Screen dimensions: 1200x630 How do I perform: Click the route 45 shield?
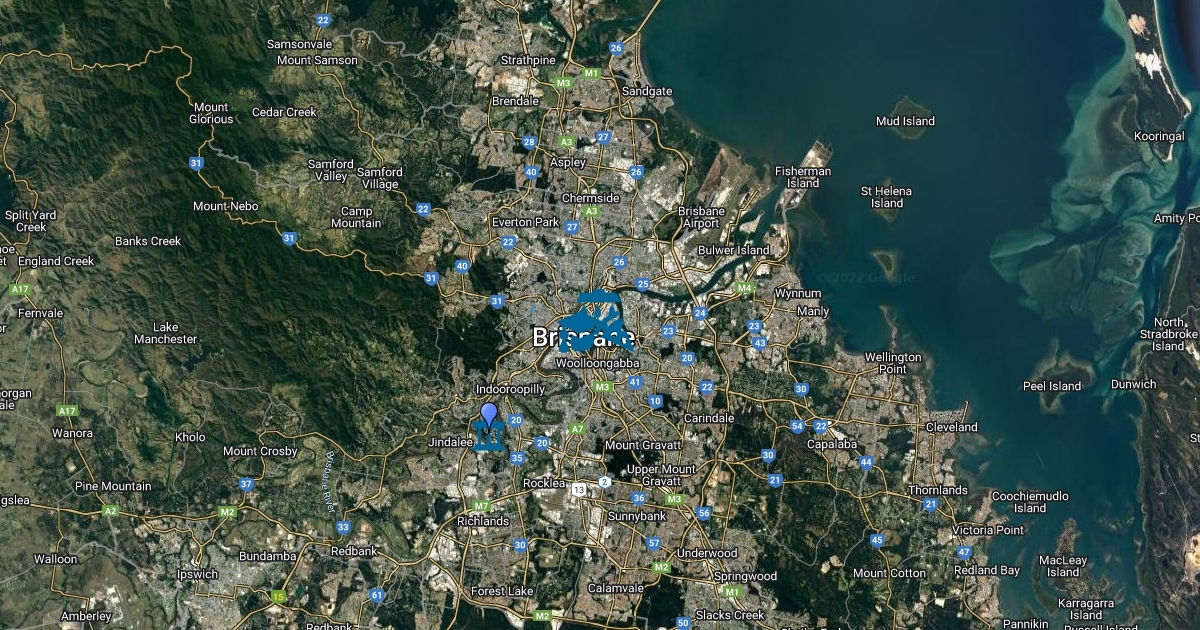[x=877, y=540]
